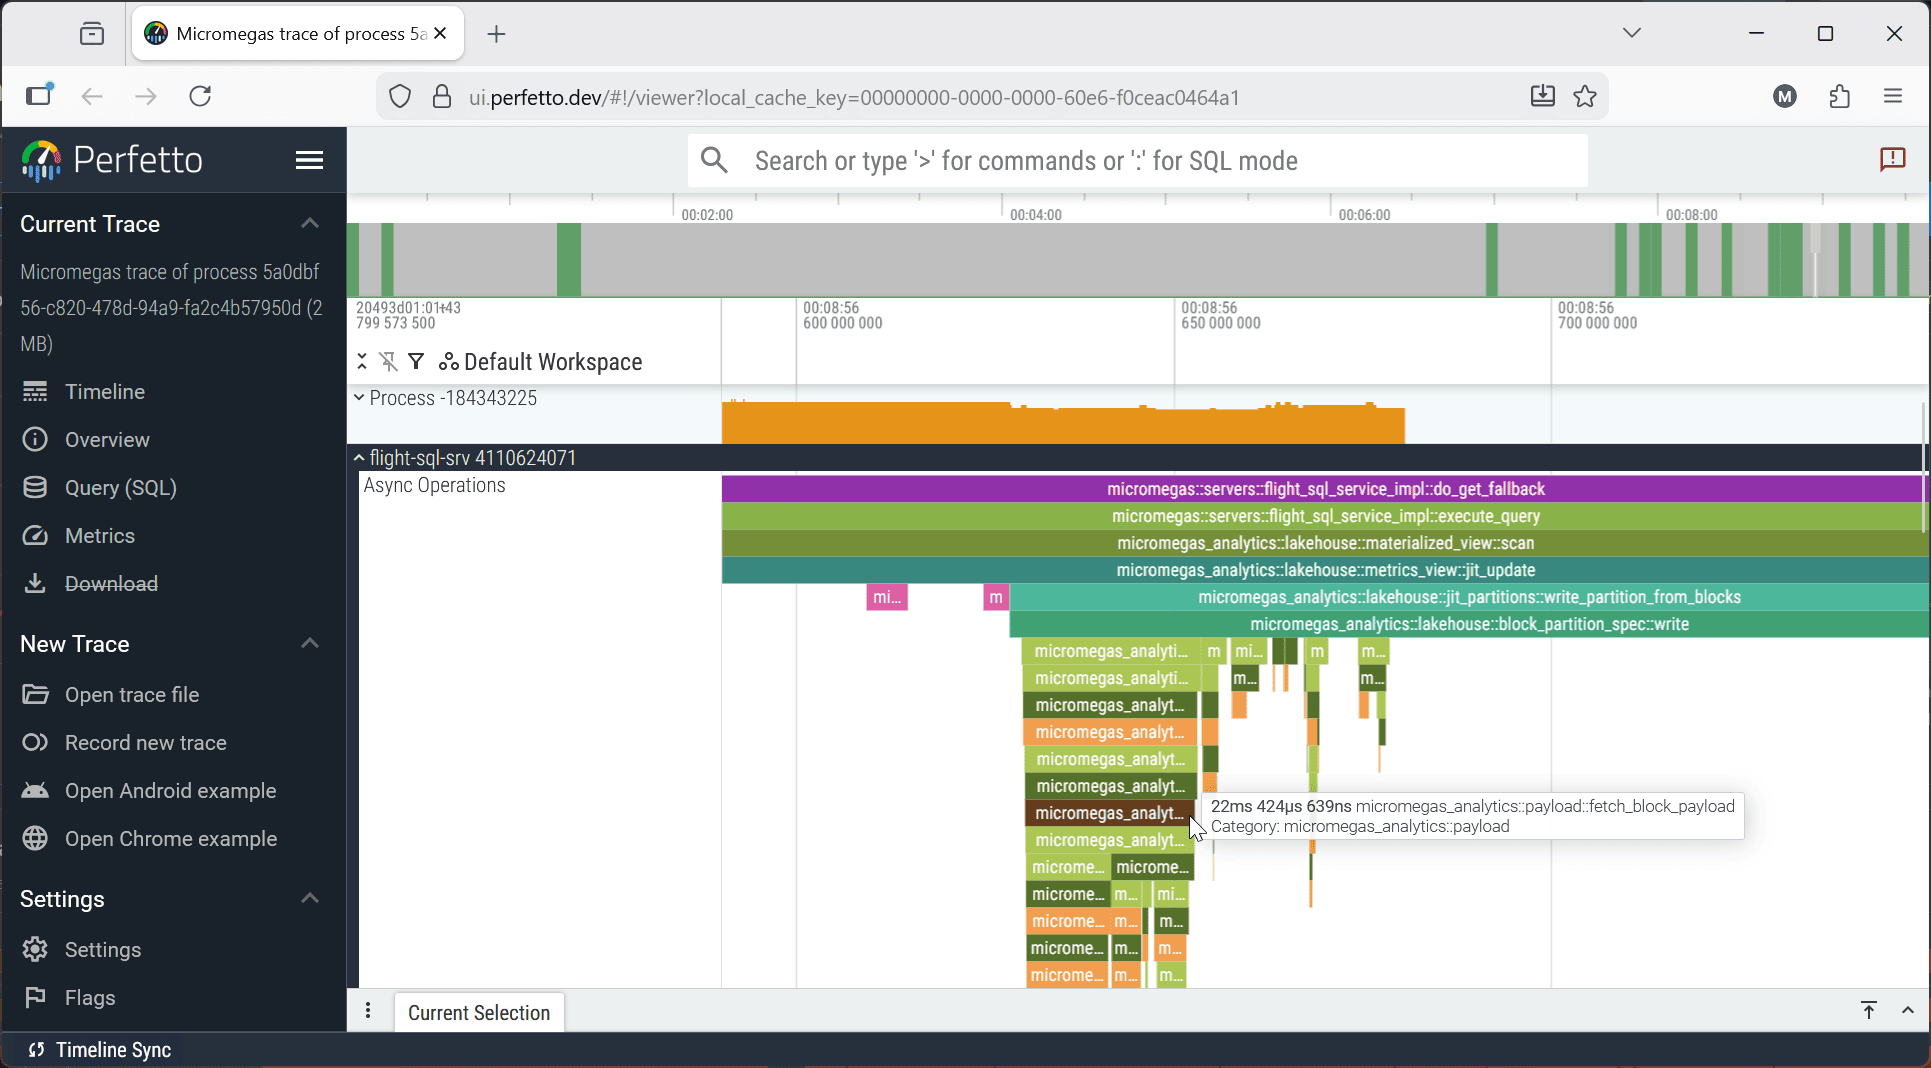Open Firefox account M icon

1785,96
